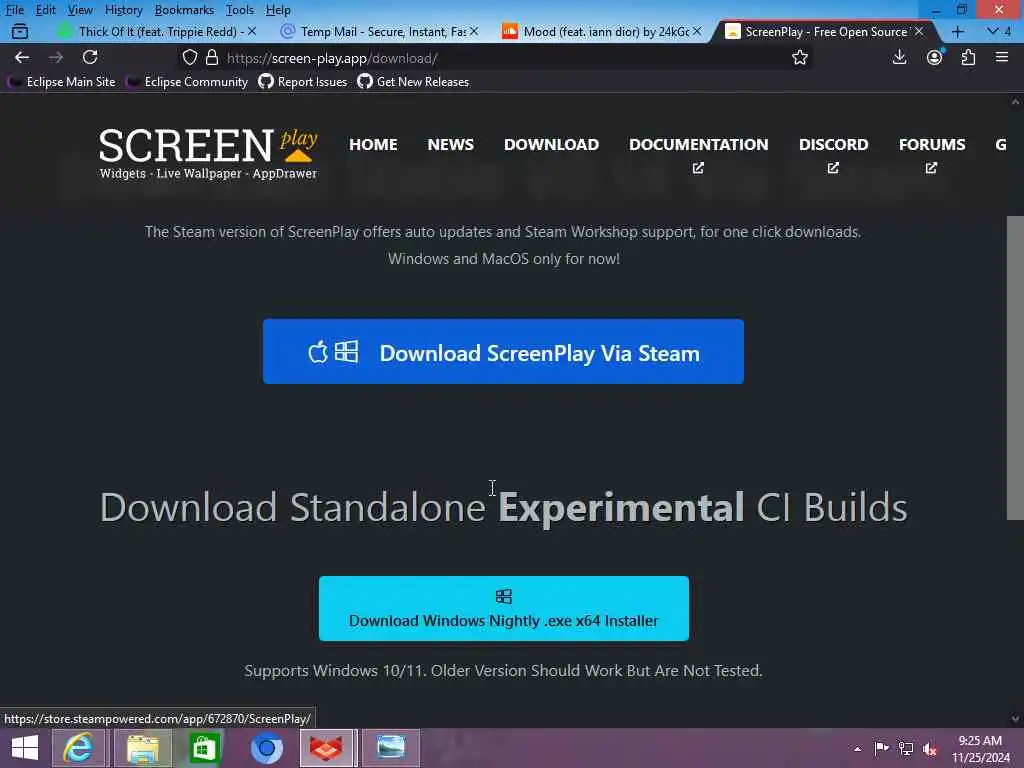
Task: Reload the current page
Action: [x=90, y=57]
